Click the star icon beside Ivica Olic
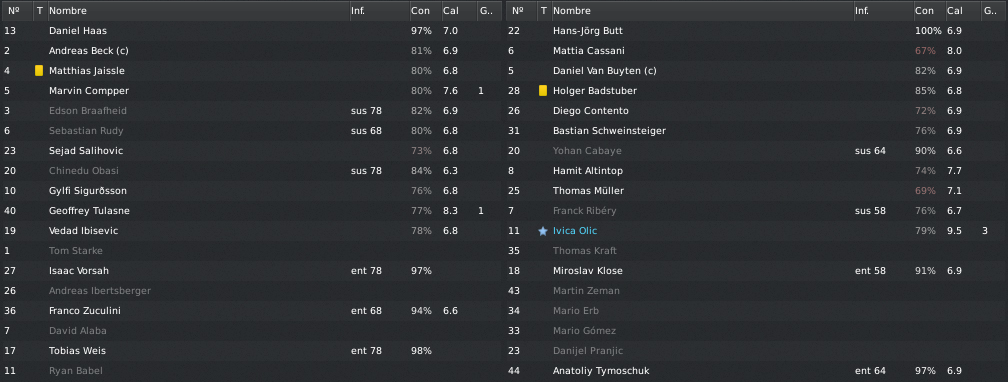The image size is (1008, 382). coord(543,231)
